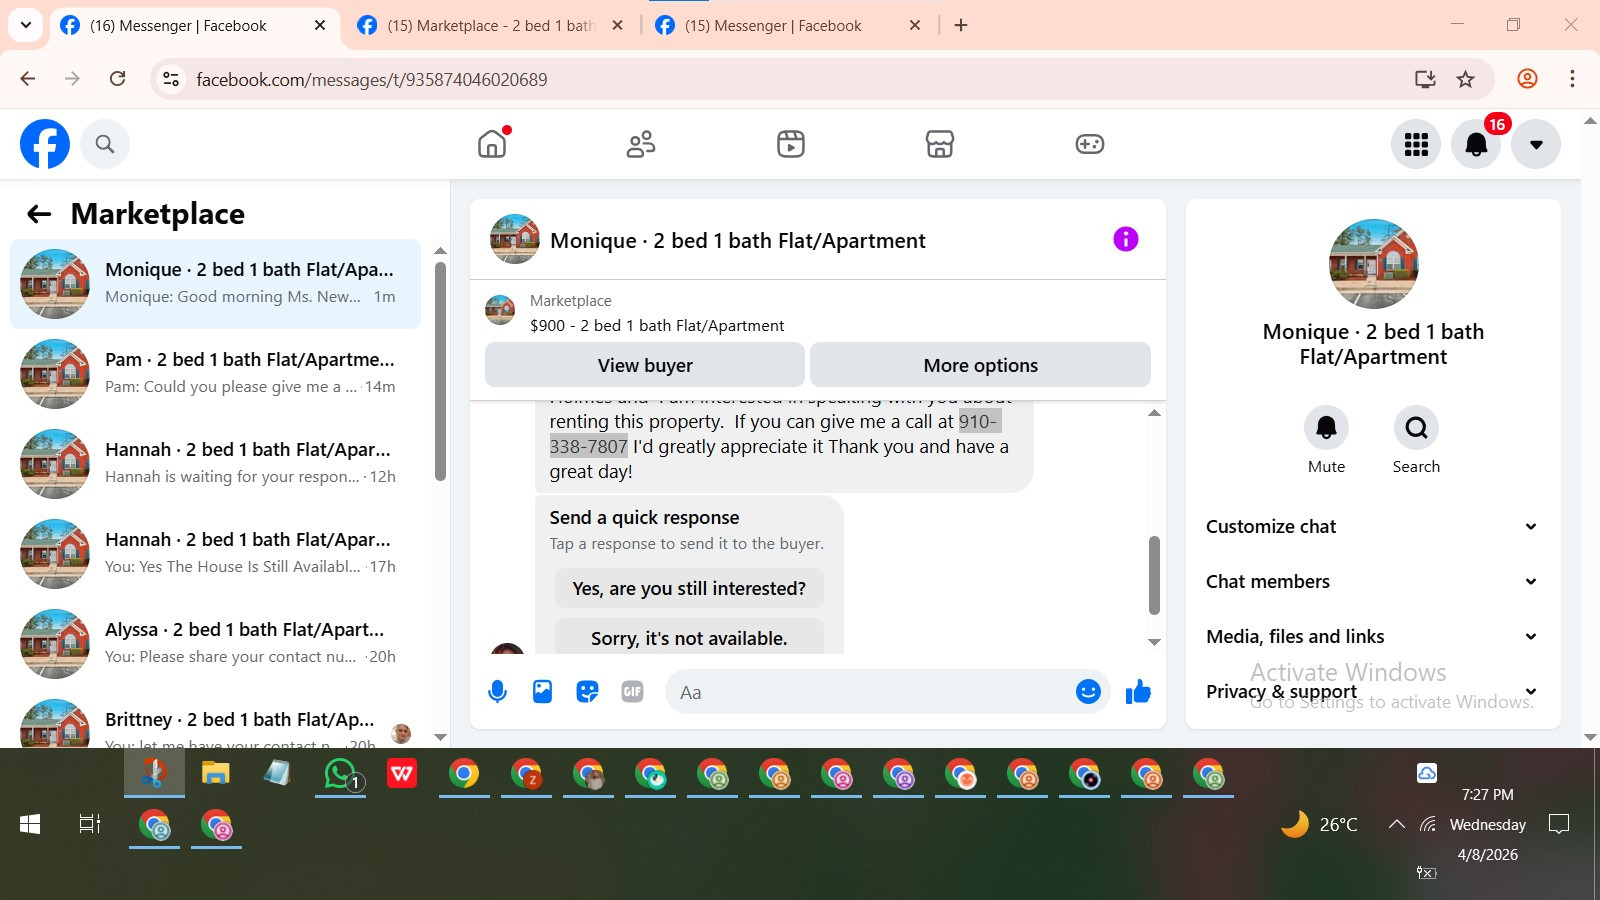Click the More options button
The image size is (1600, 900).
[980, 365]
